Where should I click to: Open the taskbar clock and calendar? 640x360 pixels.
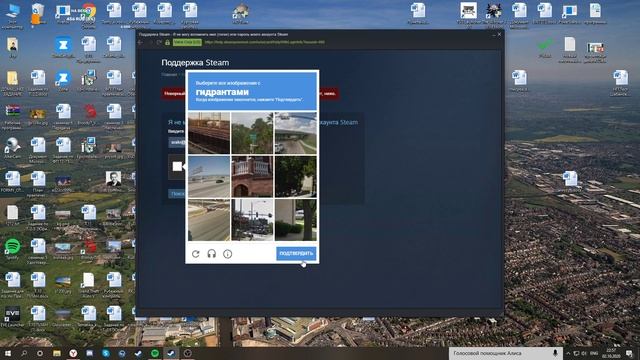point(611,353)
